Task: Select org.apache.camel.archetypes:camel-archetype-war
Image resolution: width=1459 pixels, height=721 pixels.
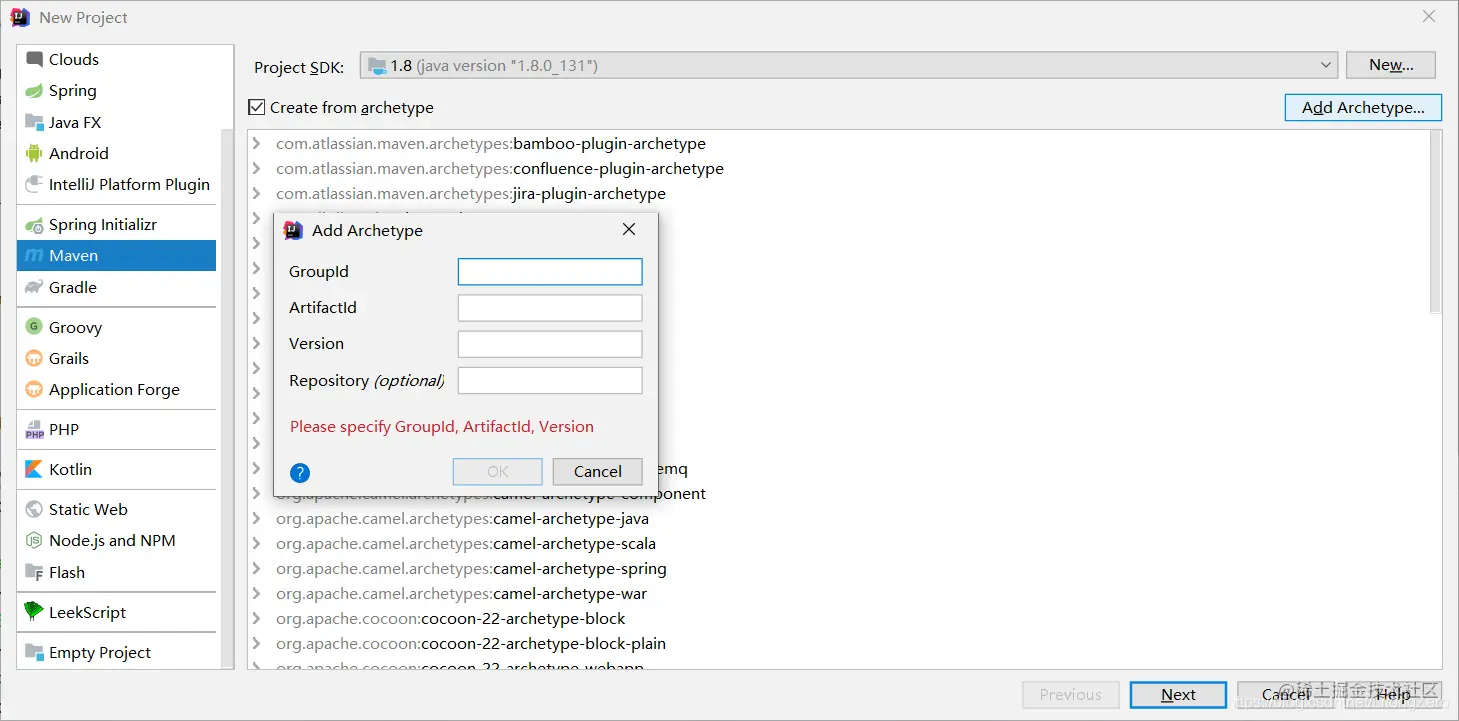Action: [x=461, y=593]
